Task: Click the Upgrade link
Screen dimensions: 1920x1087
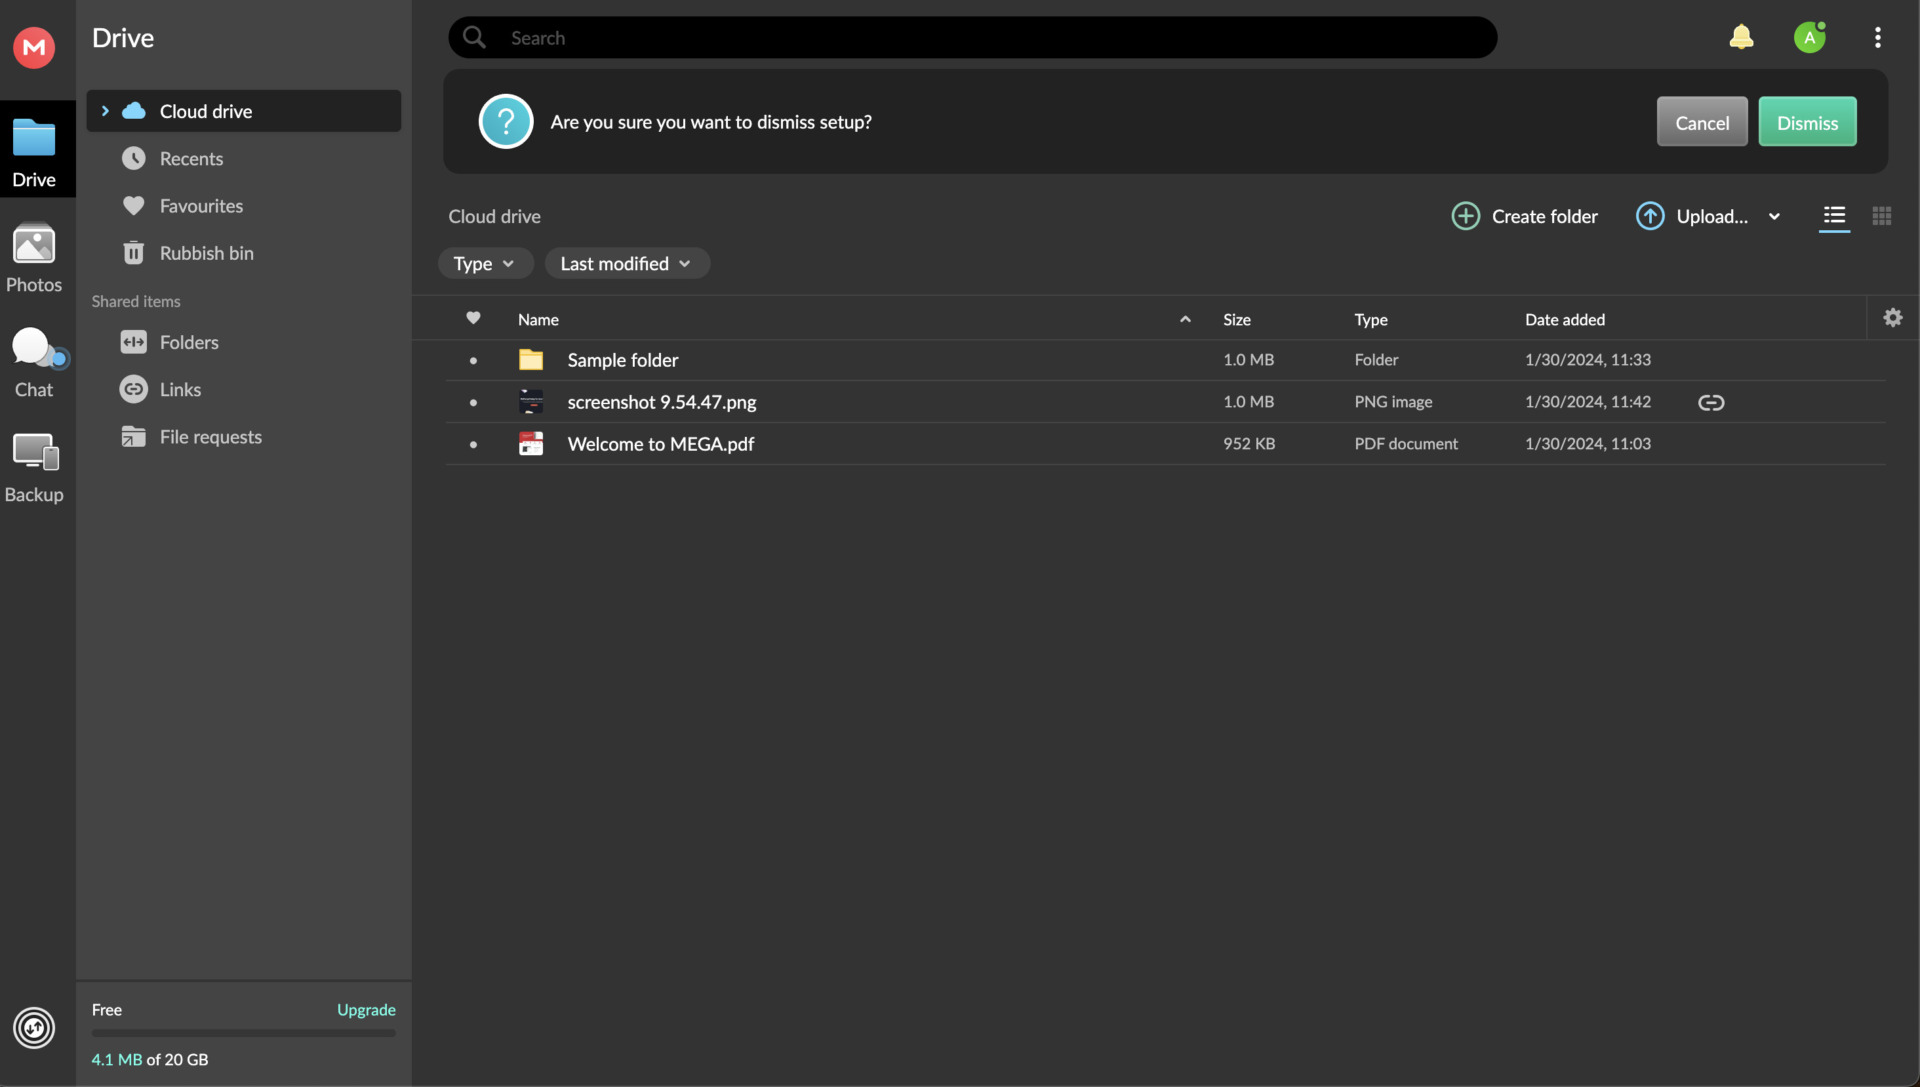Action: (x=365, y=1010)
